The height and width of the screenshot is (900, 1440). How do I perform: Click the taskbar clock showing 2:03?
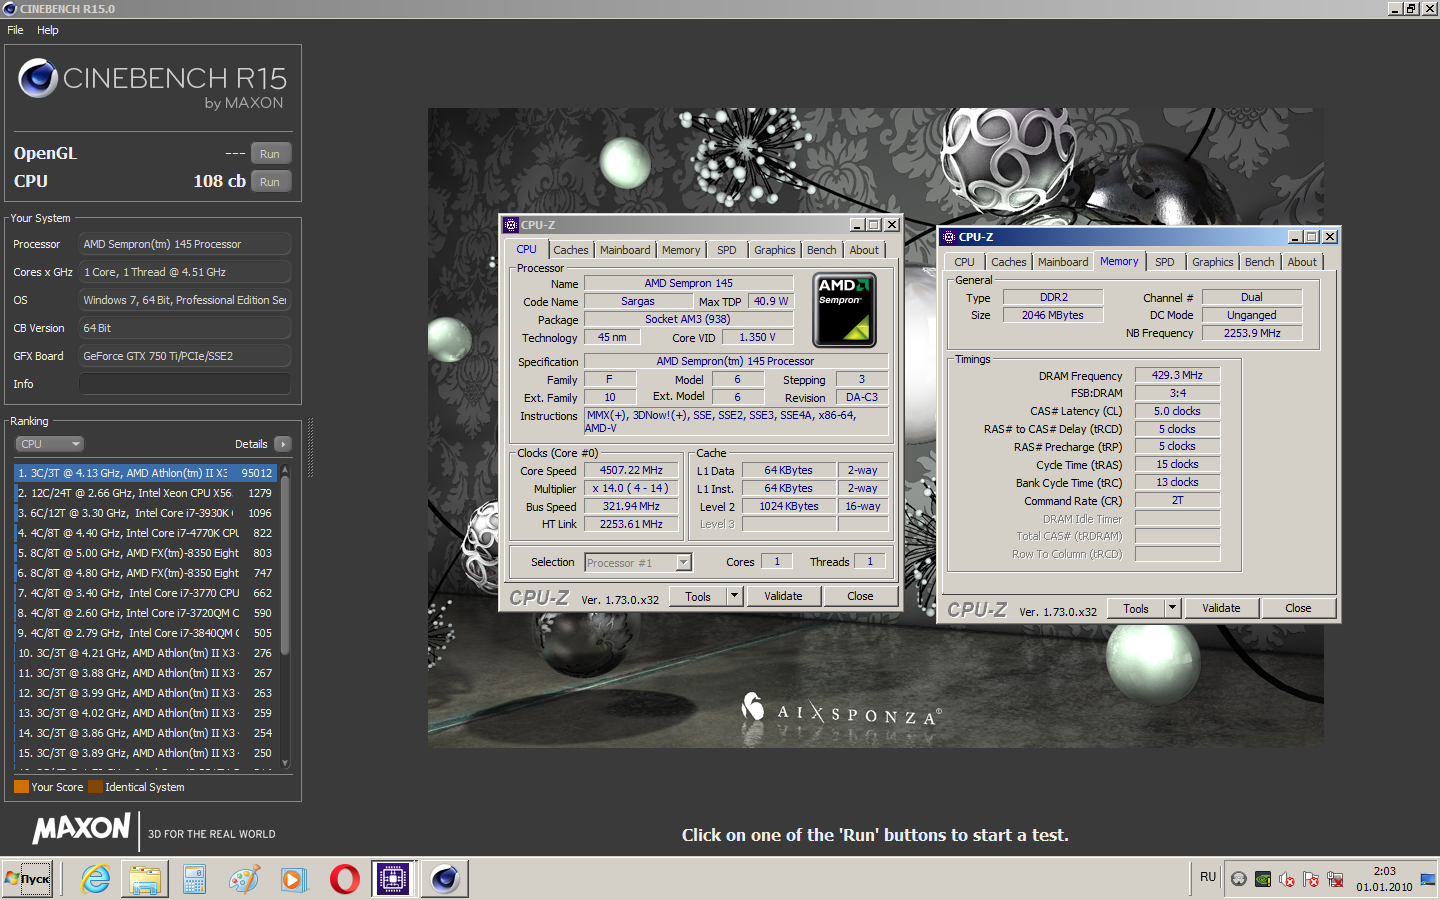click(1384, 871)
